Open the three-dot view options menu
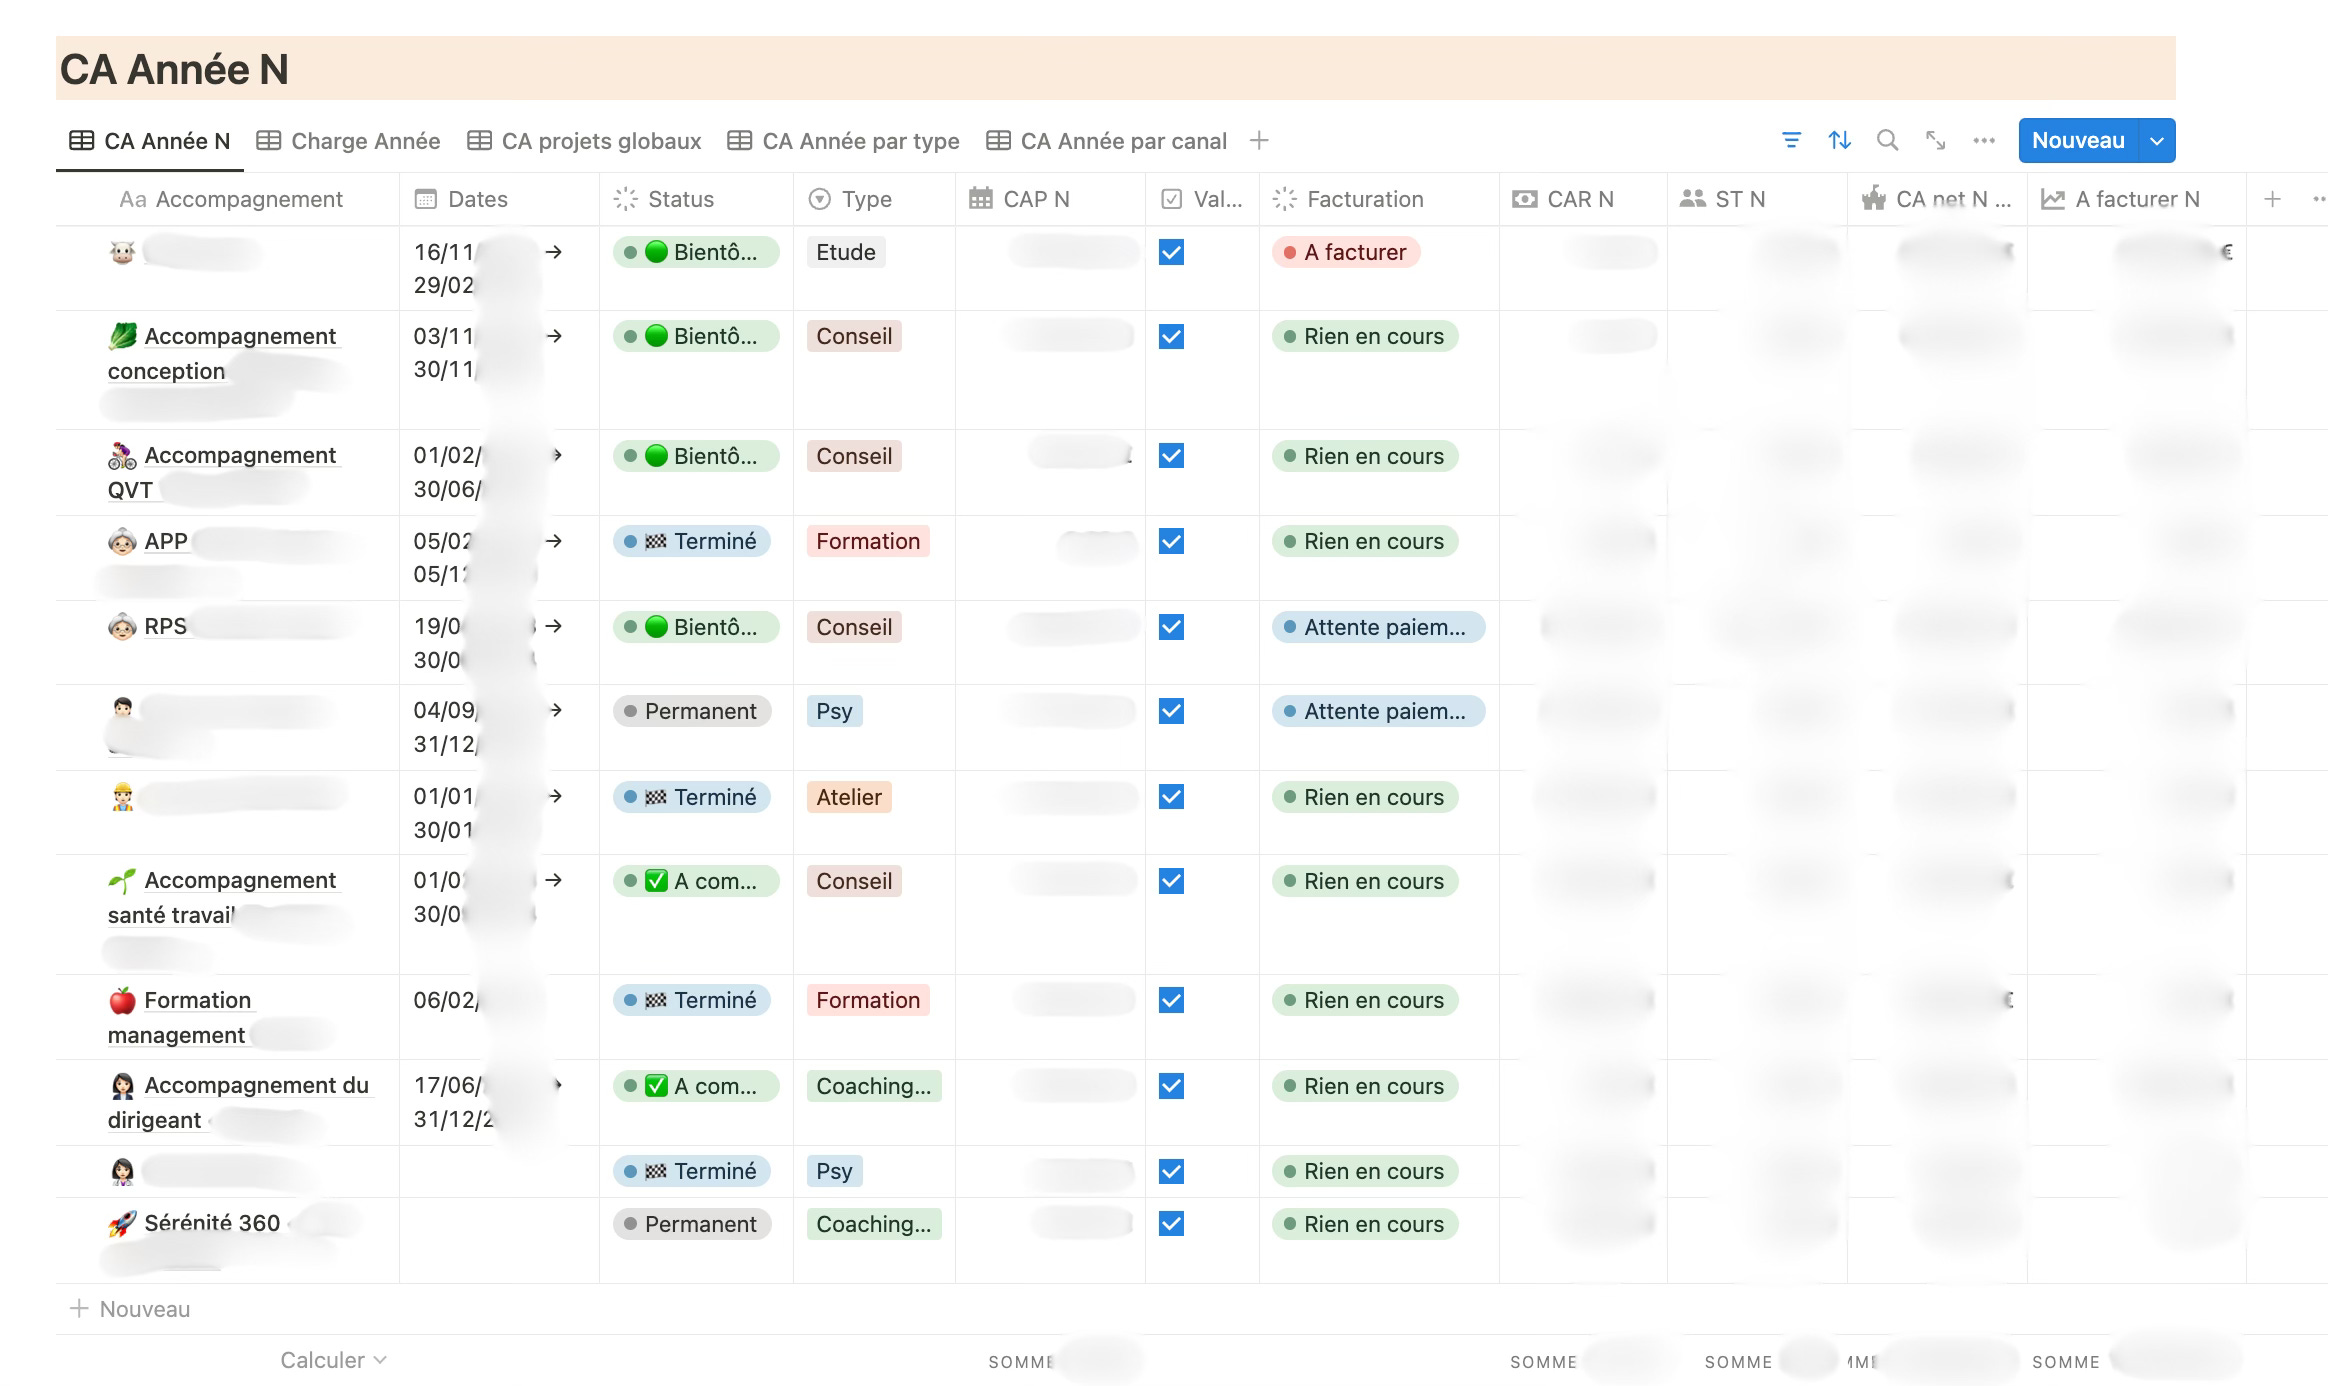Viewport: 2328px width, 1386px height. (x=1984, y=141)
